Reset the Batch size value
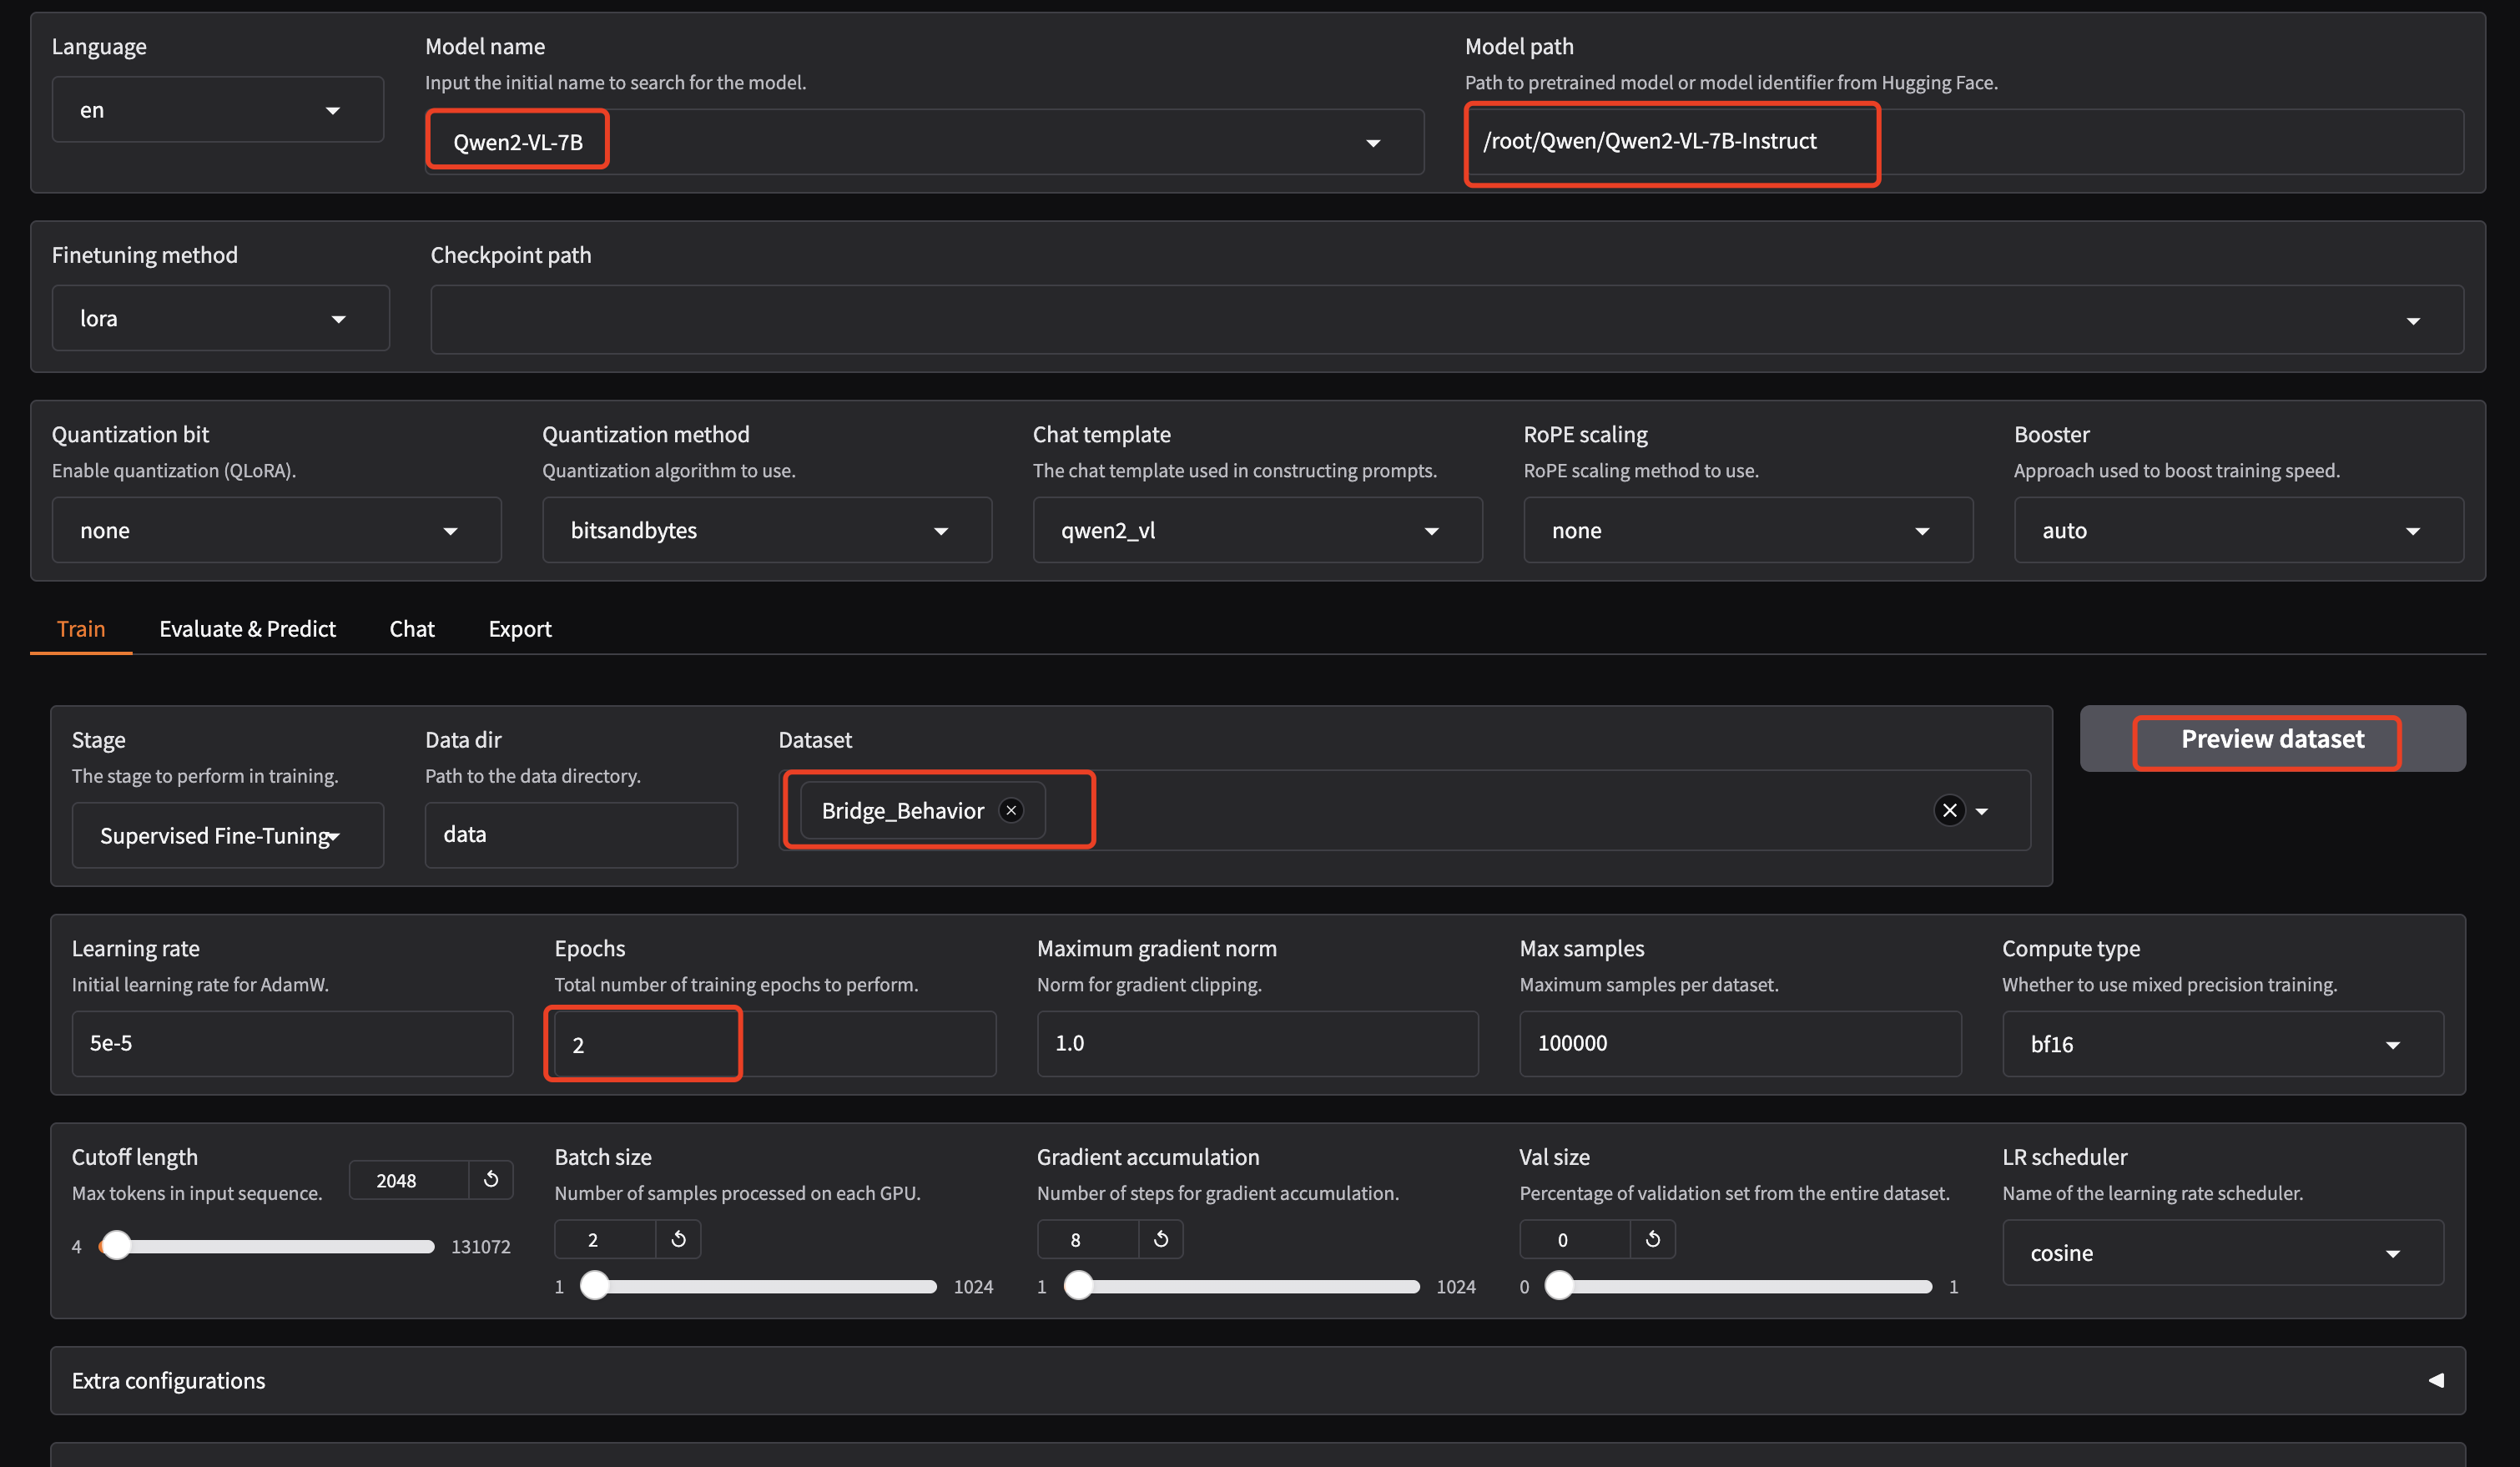The image size is (2520, 1467). [678, 1239]
